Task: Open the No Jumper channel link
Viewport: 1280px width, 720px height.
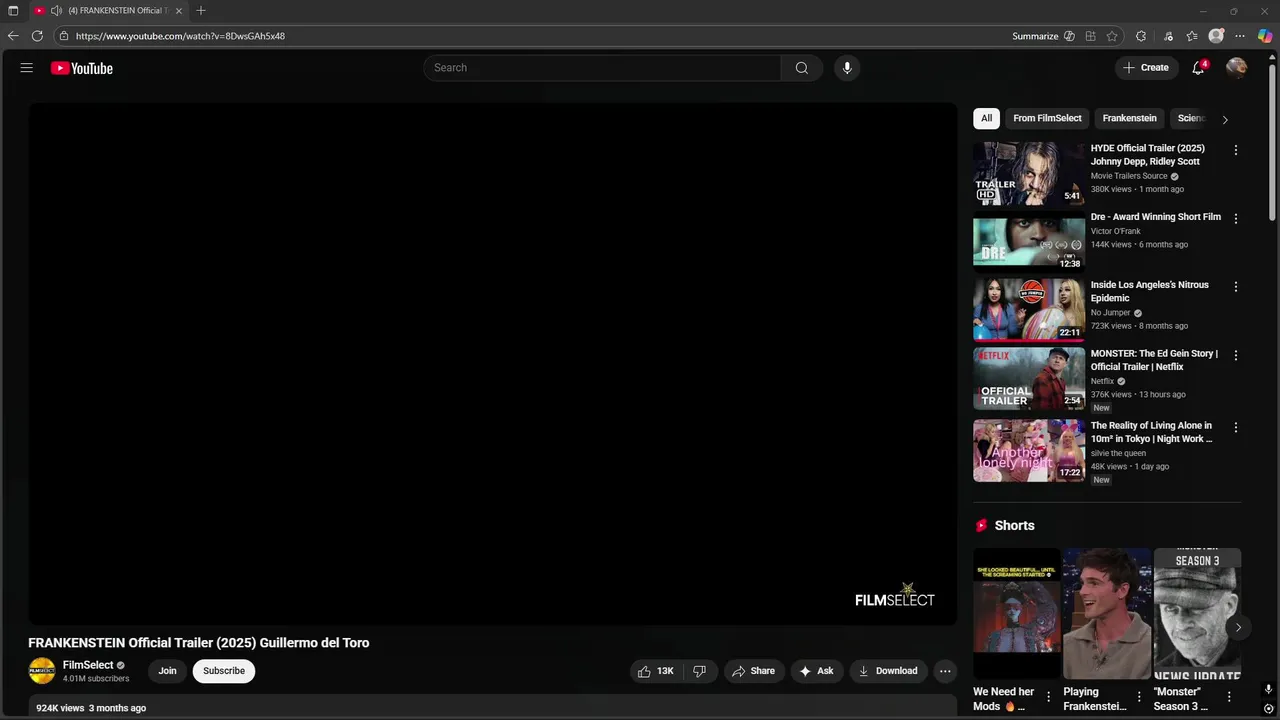Action: click(x=1110, y=313)
